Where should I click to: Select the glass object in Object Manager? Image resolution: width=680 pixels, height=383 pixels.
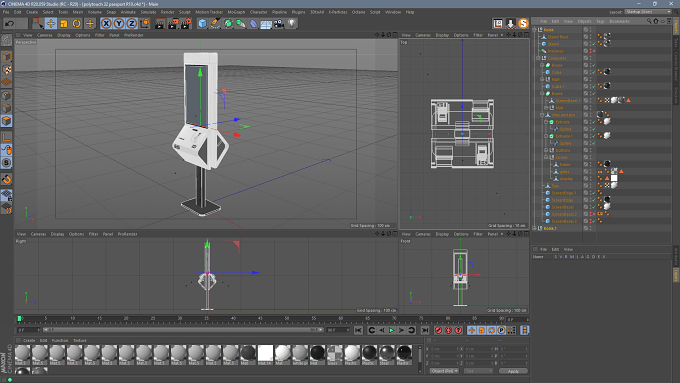pyautogui.click(x=564, y=172)
